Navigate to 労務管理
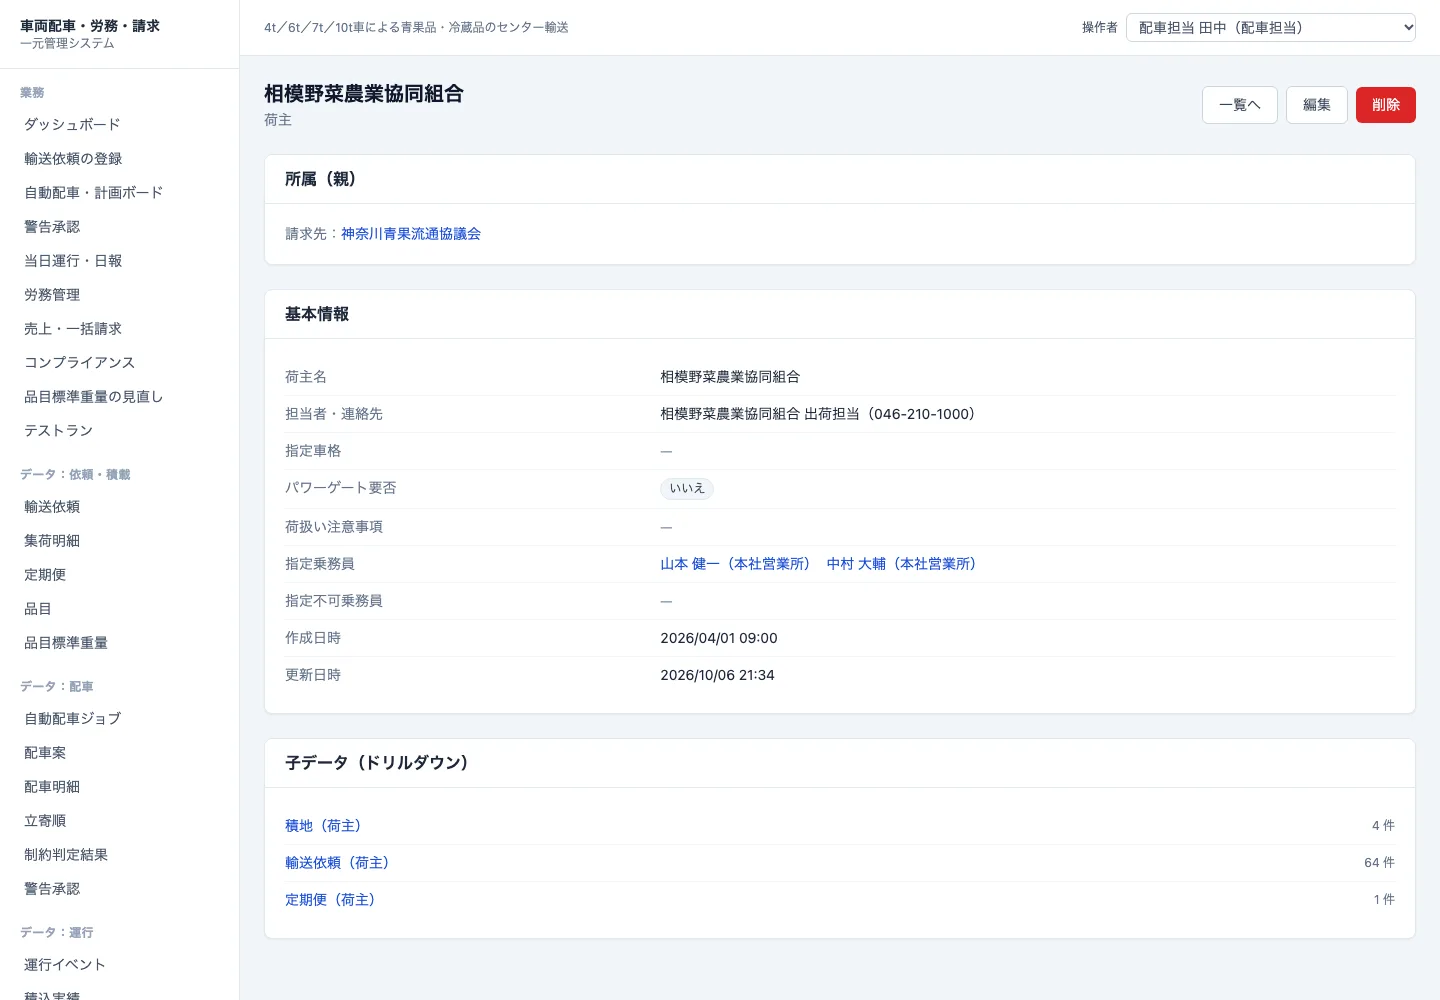Screen dimensions: 1440x1000 [x=52, y=295]
